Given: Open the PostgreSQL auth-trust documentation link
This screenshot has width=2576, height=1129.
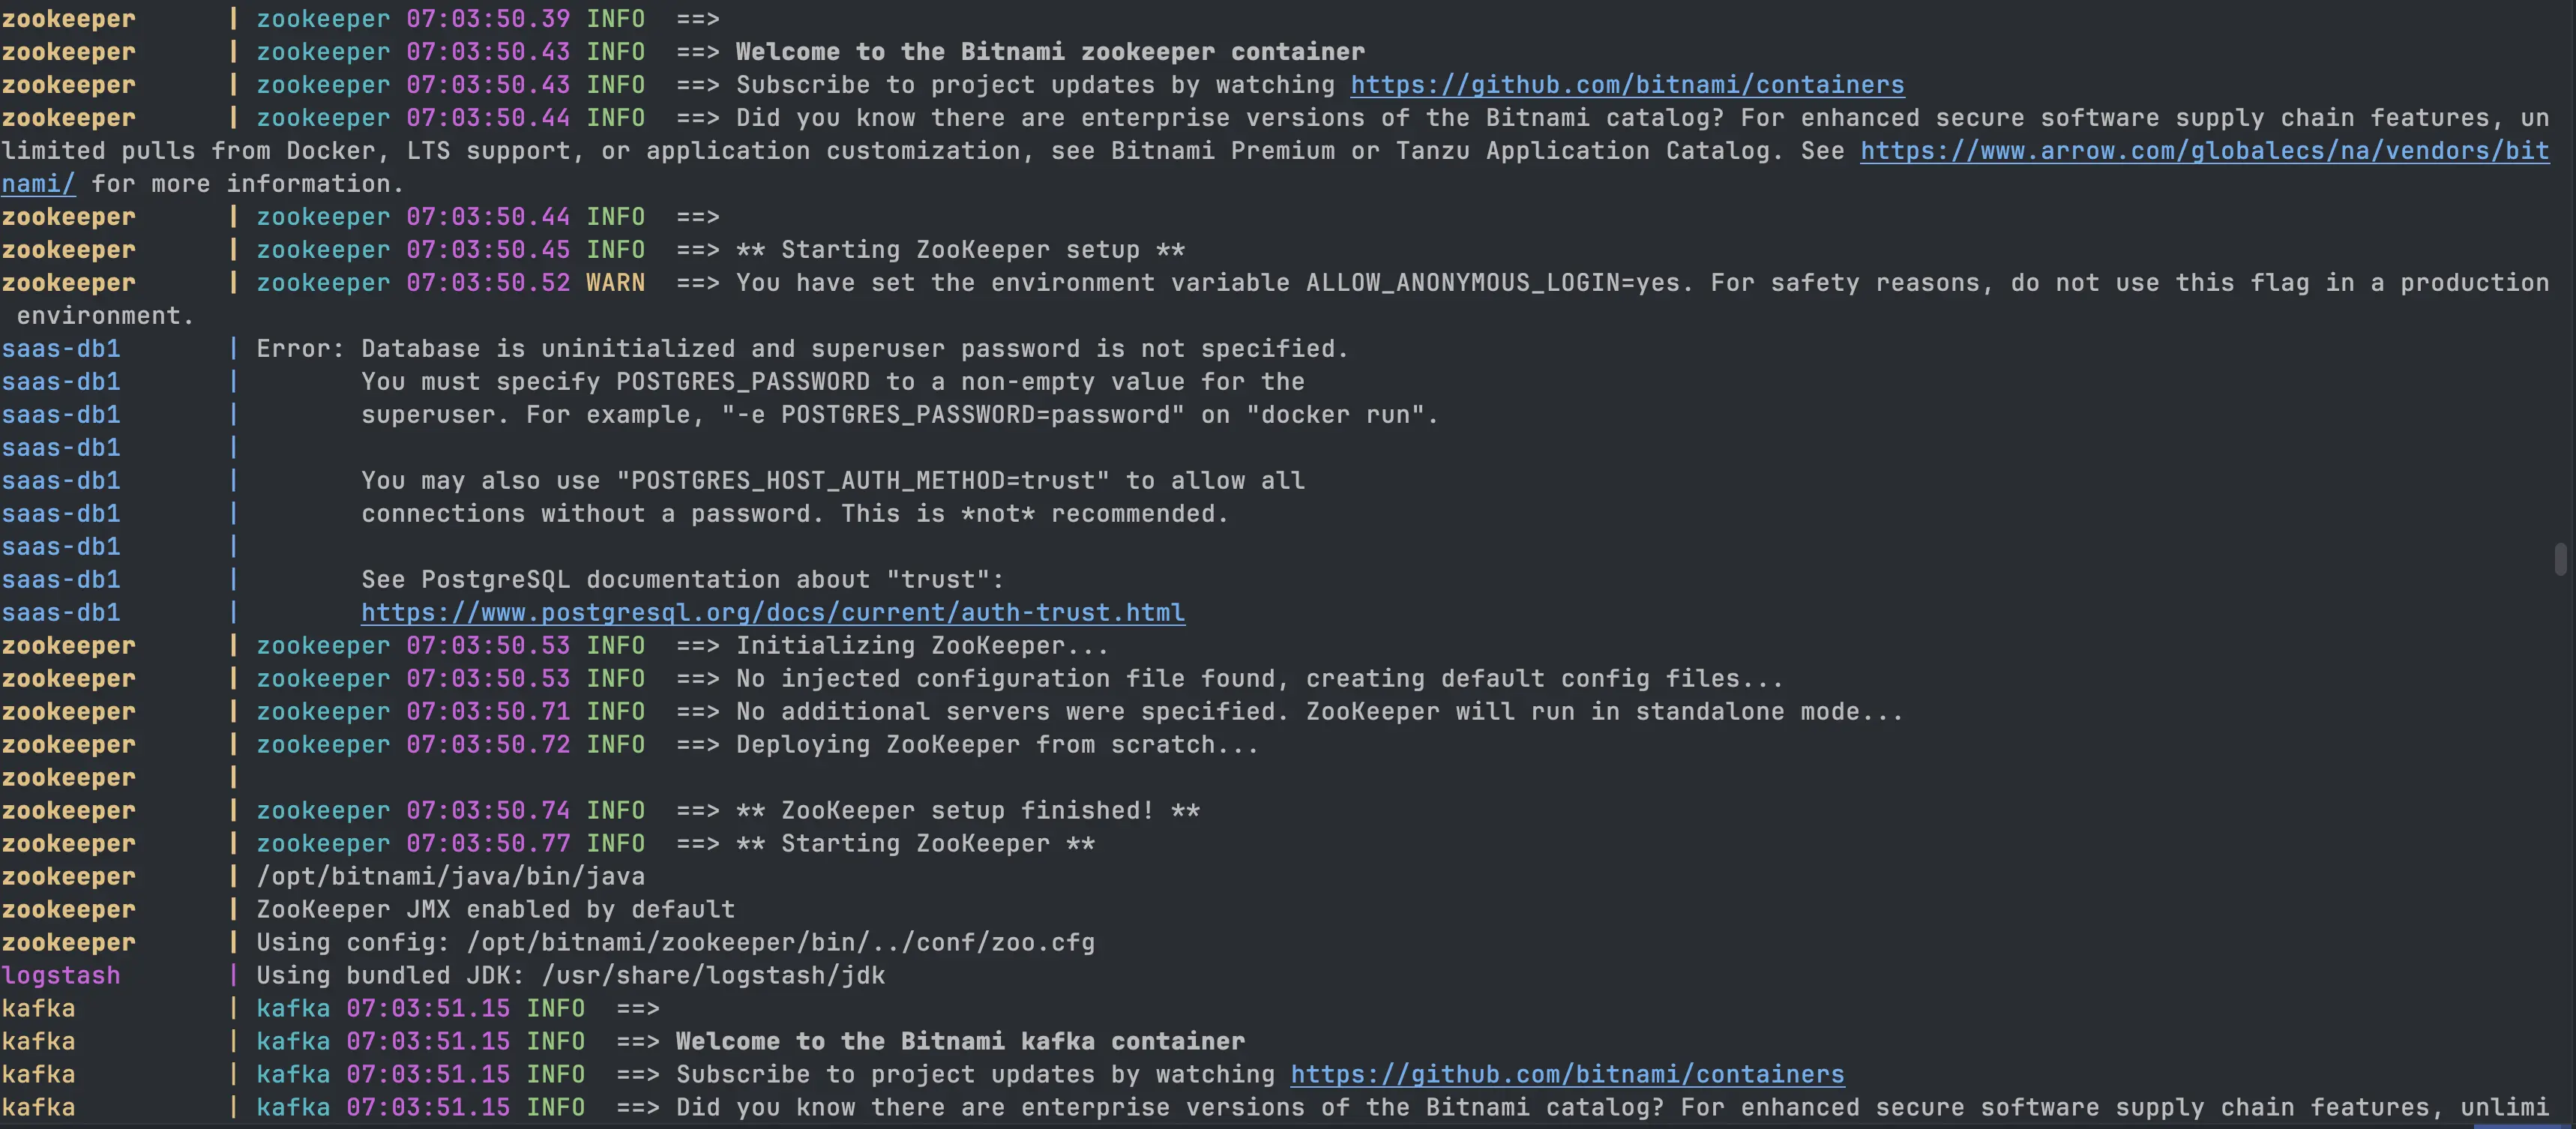Looking at the screenshot, I should (772, 613).
